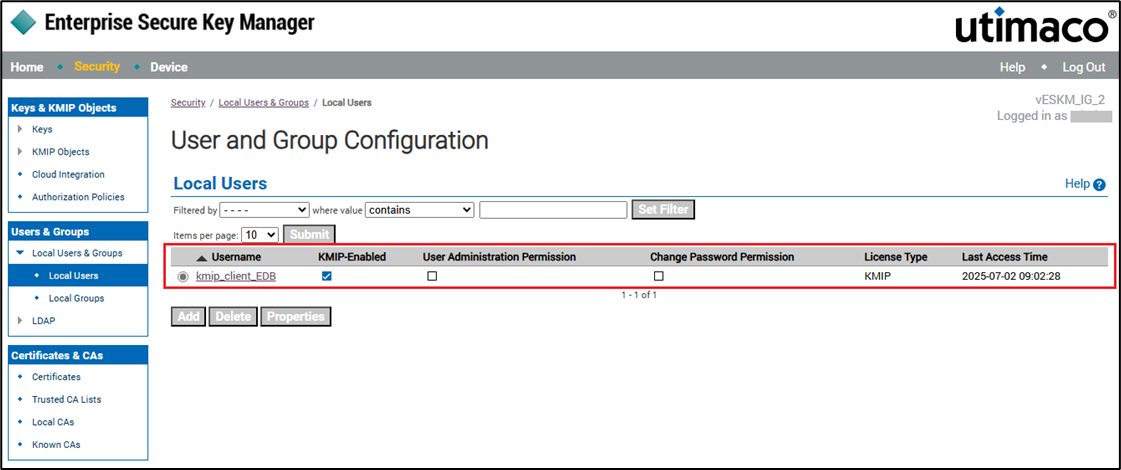Click the Utimaco logo

1037,27
